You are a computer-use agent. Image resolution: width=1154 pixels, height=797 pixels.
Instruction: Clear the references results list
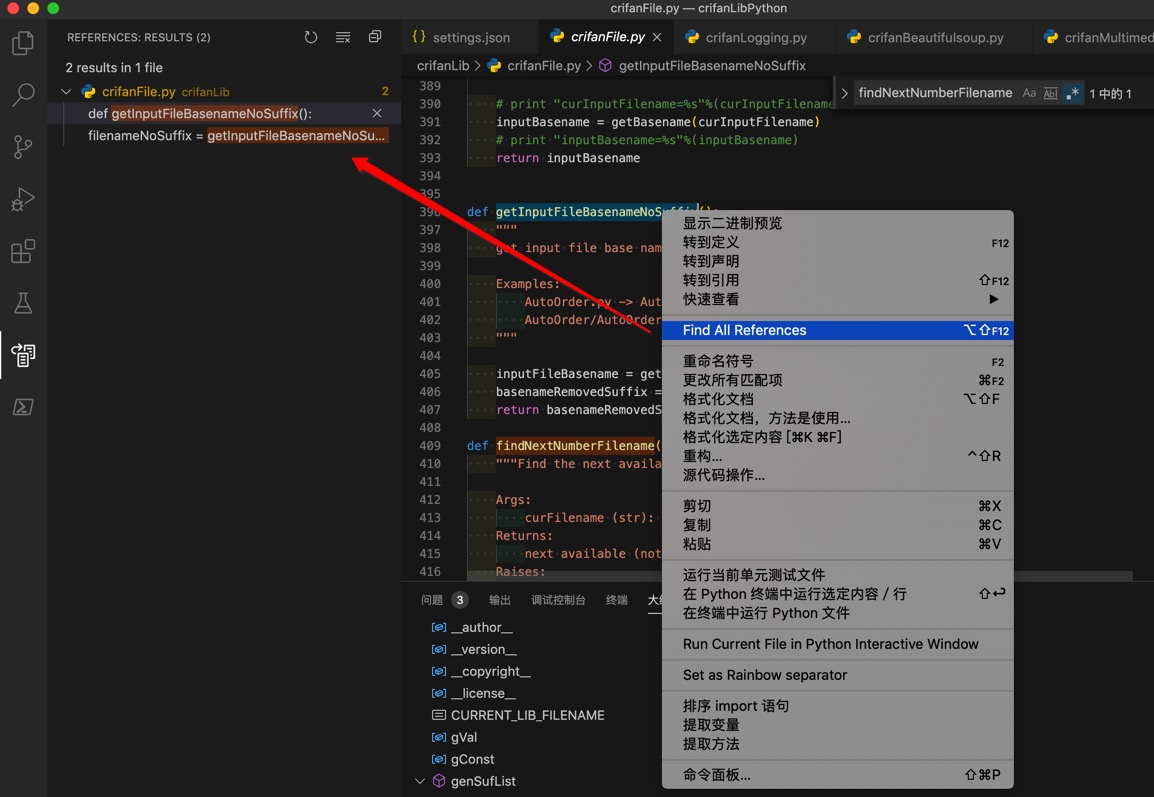[343, 37]
